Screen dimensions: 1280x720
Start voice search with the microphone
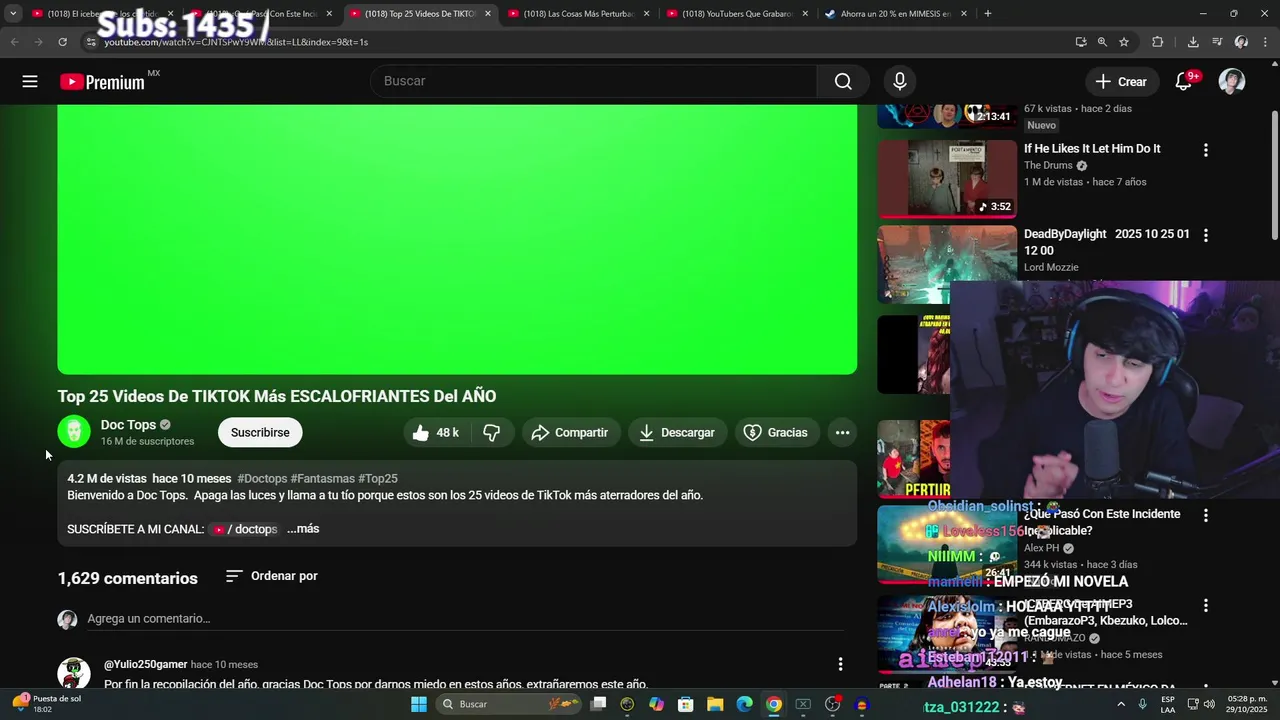pyautogui.click(x=900, y=81)
